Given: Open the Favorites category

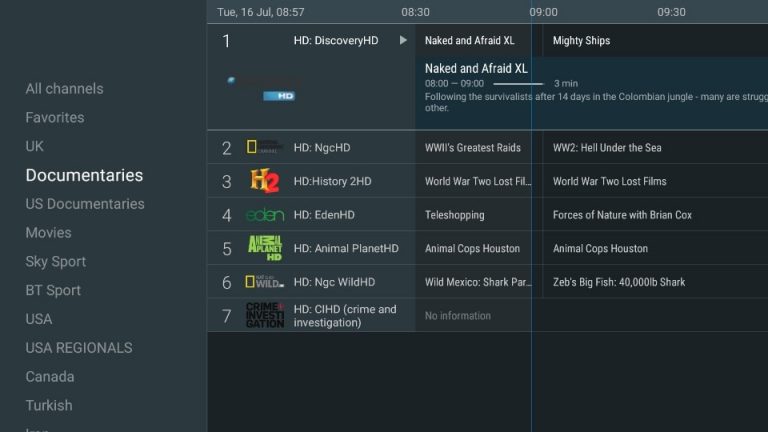Looking at the screenshot, I should tap(55, 118).
